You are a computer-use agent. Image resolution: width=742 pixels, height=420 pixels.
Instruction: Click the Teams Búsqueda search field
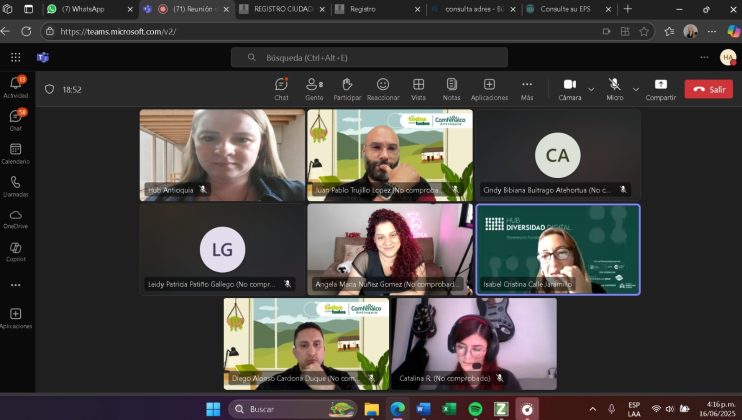click(369, 58)
